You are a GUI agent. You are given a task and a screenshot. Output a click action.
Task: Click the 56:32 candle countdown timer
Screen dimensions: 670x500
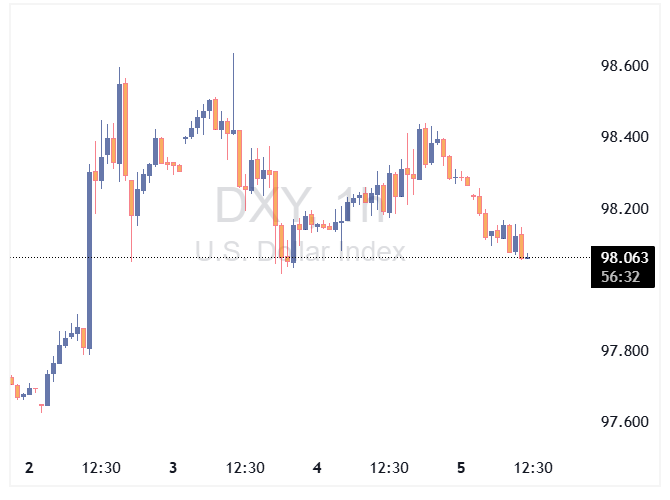pos(620,276)
